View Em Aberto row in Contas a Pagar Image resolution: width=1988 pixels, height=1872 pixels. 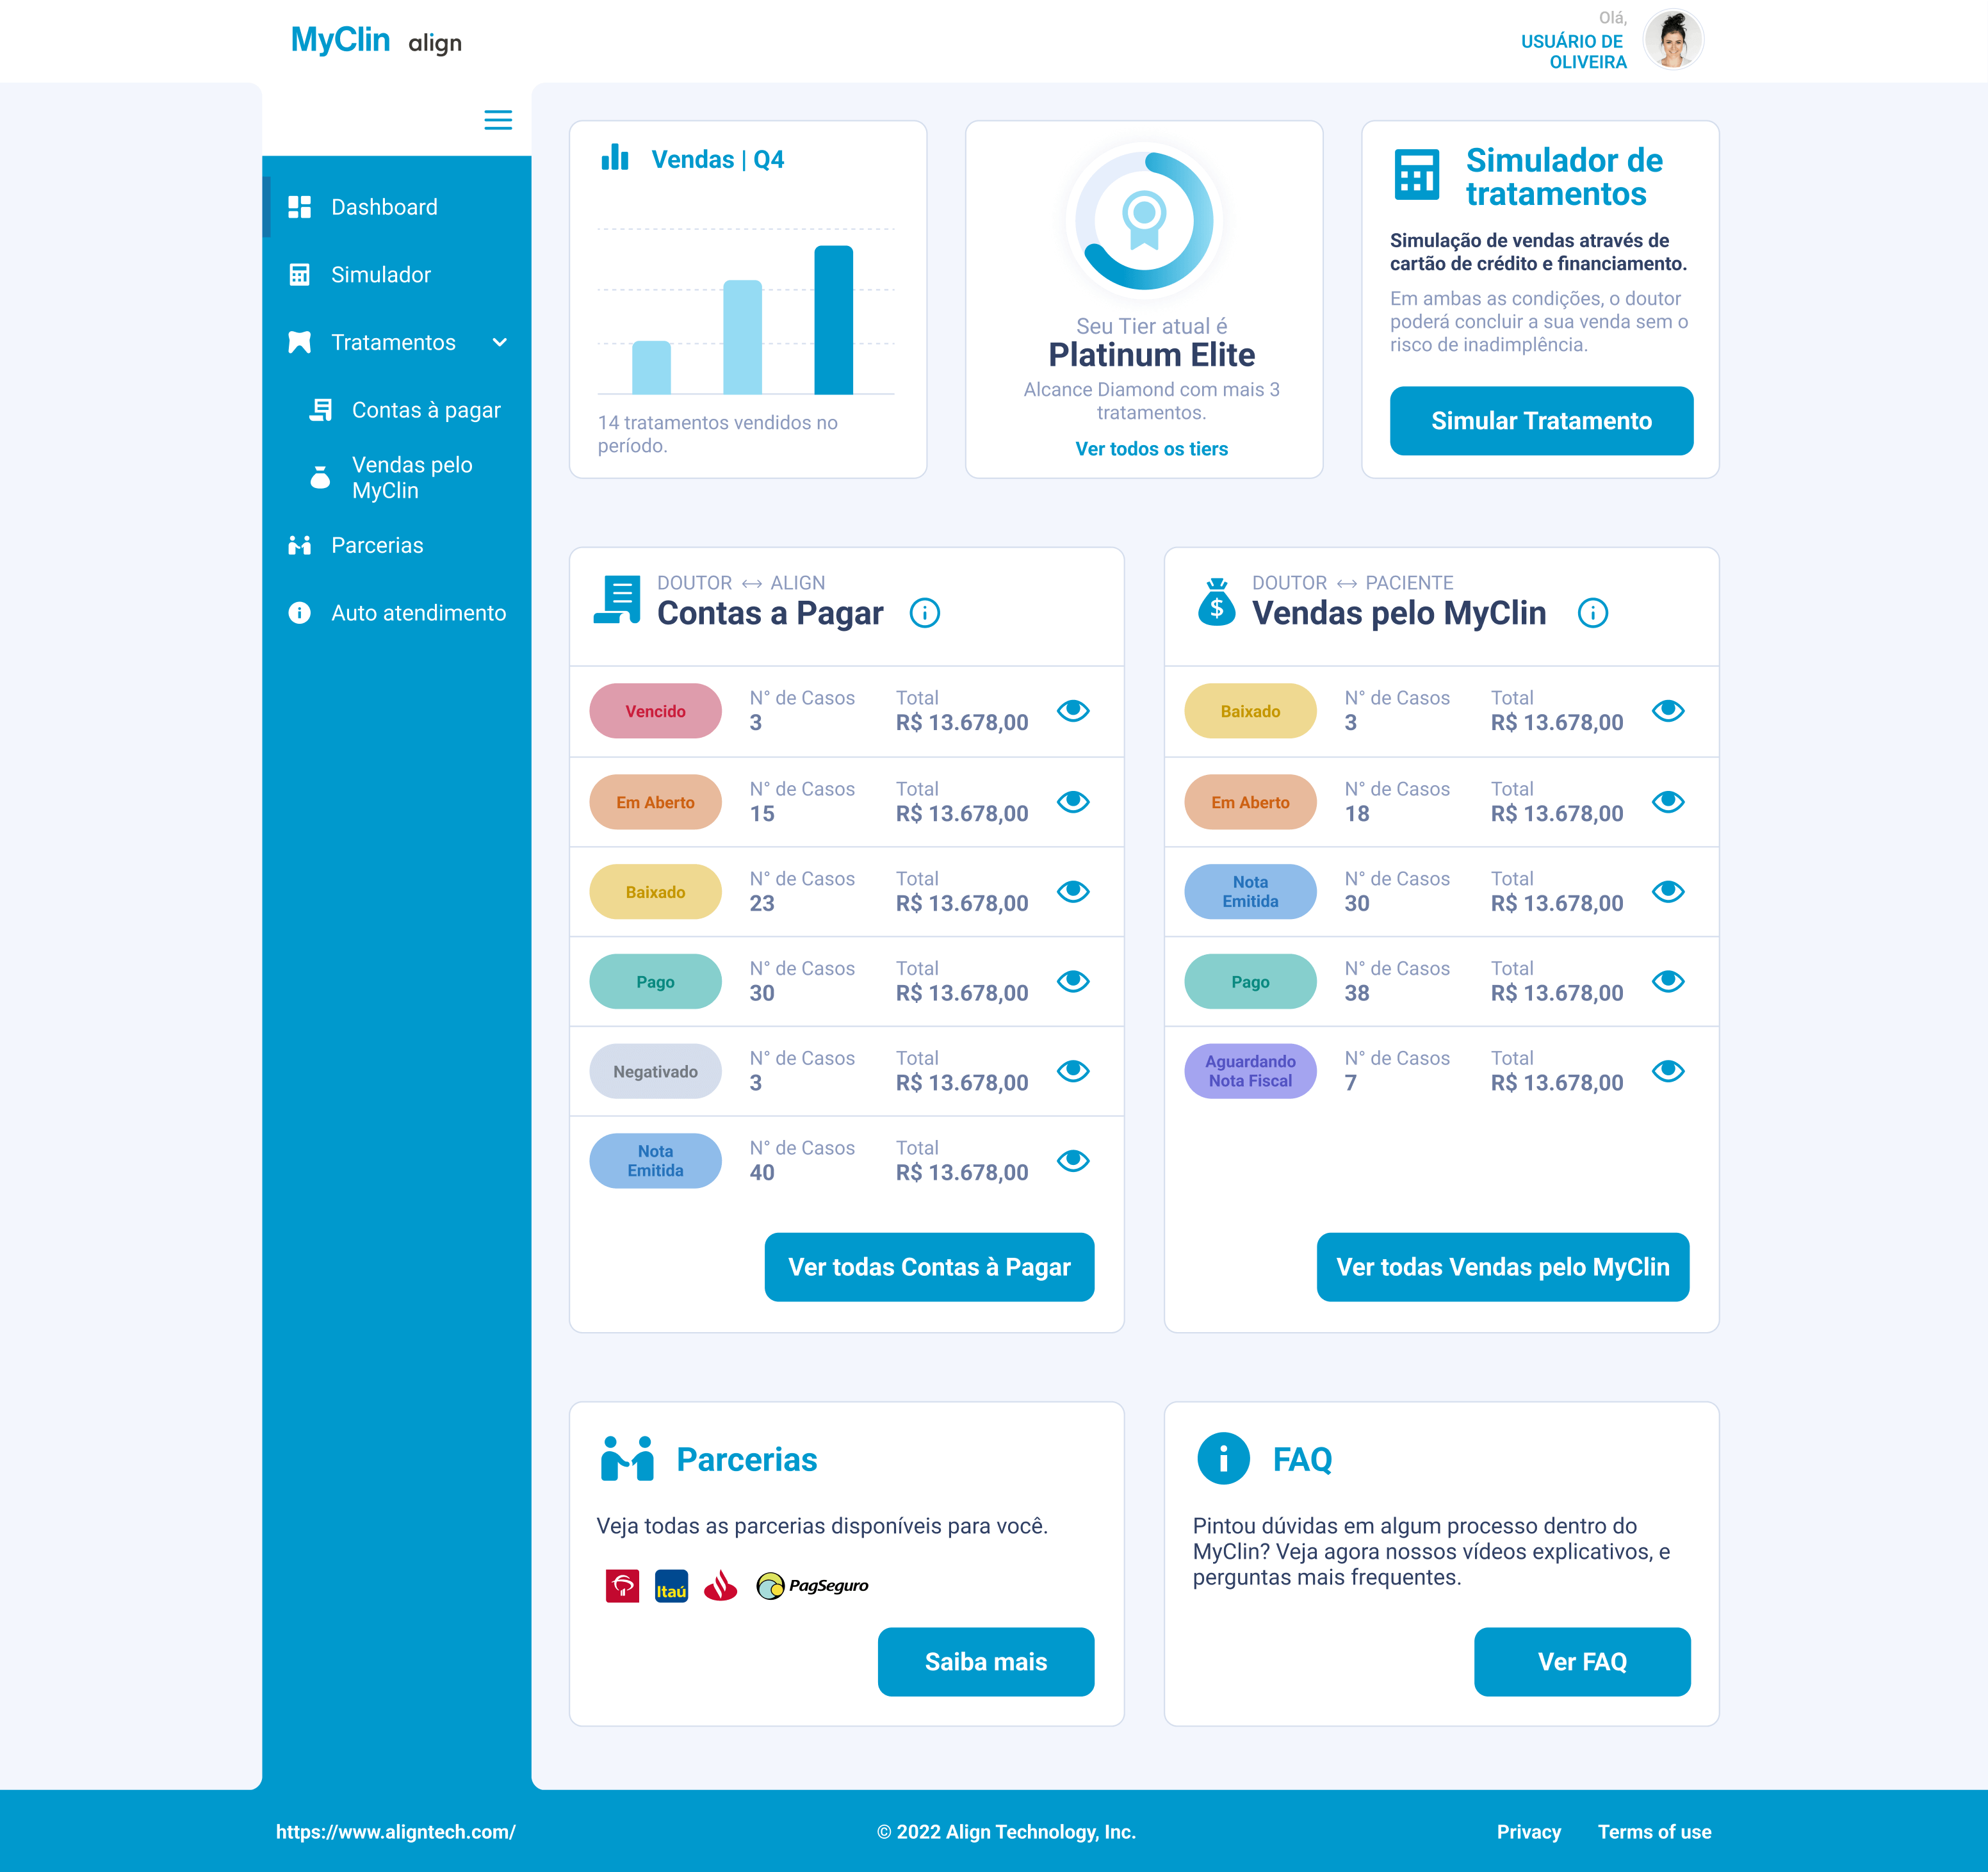(1073, 802)
